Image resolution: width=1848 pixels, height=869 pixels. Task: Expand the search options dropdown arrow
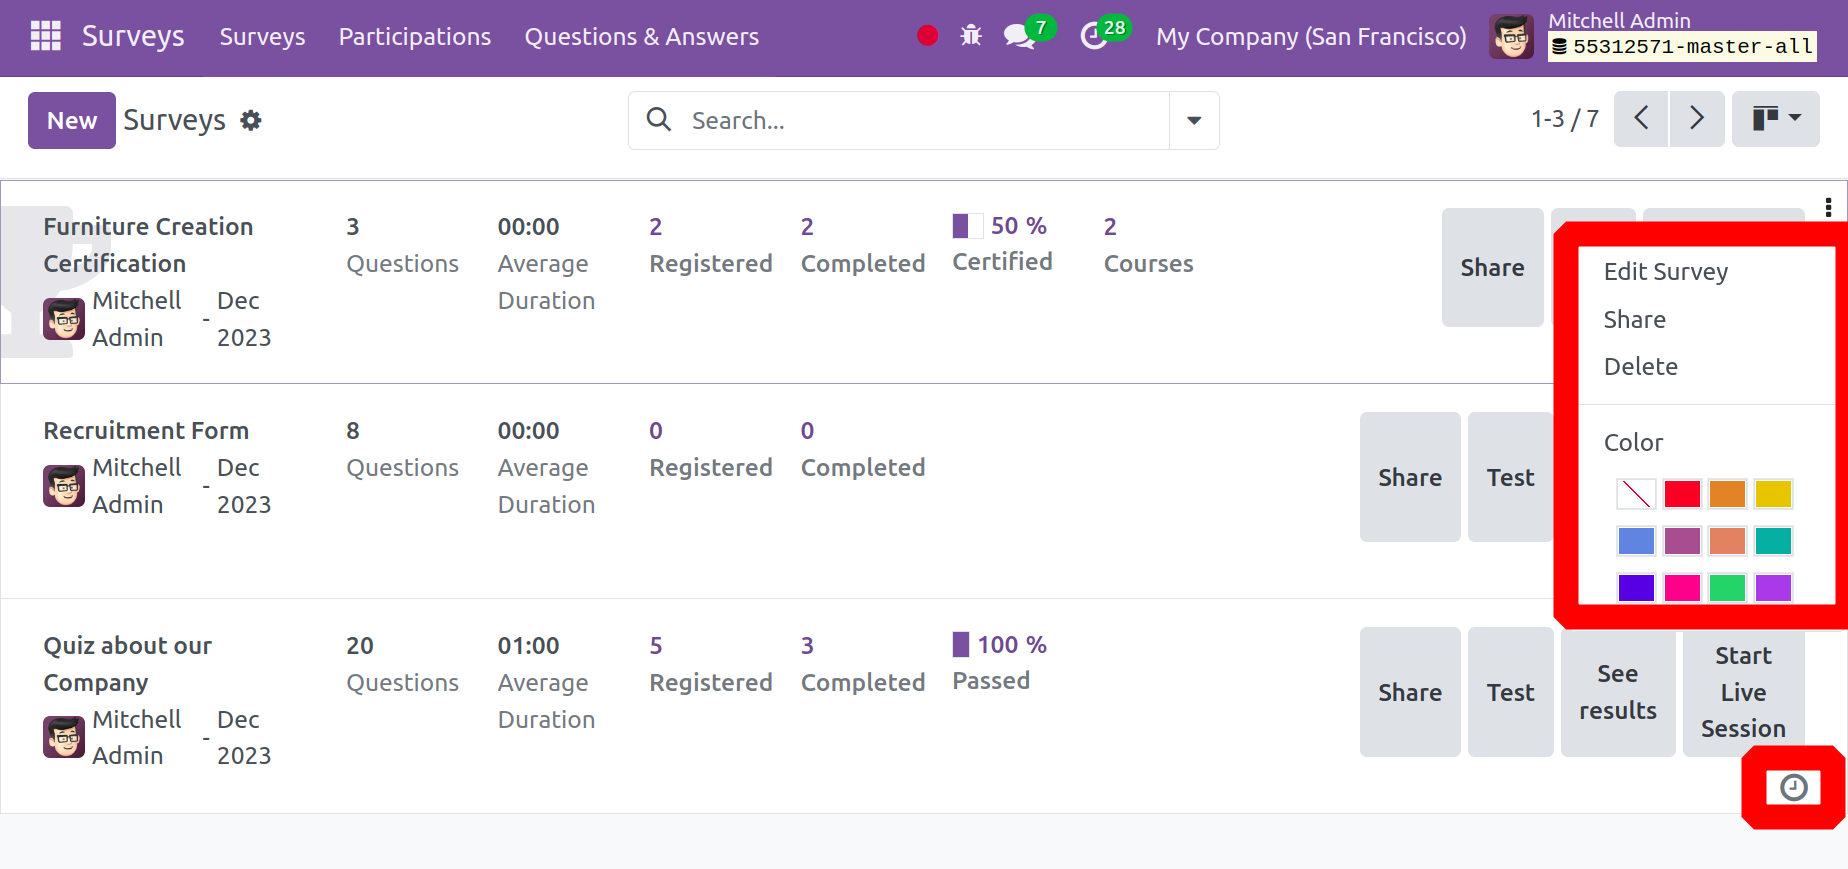1194,121
